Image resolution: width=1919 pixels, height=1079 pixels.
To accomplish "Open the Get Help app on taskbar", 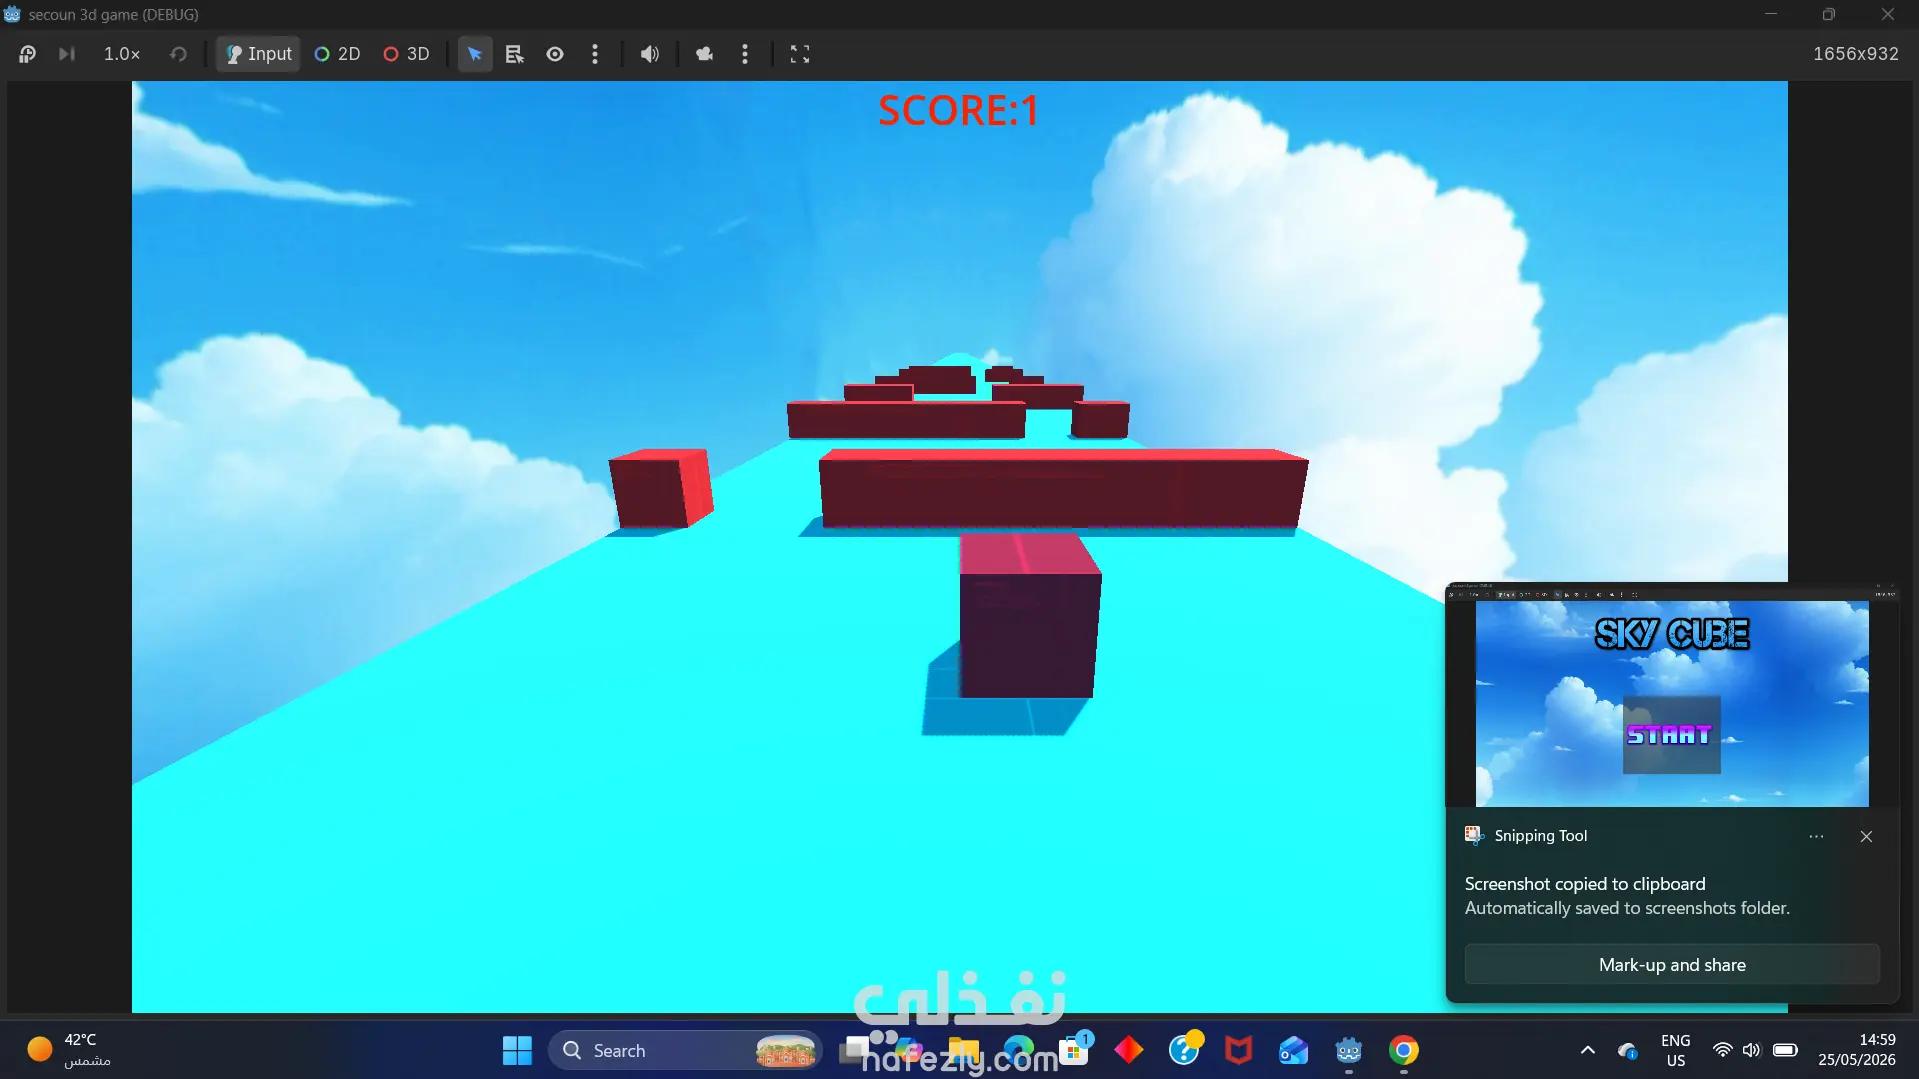I will tap(1184, 1050).
